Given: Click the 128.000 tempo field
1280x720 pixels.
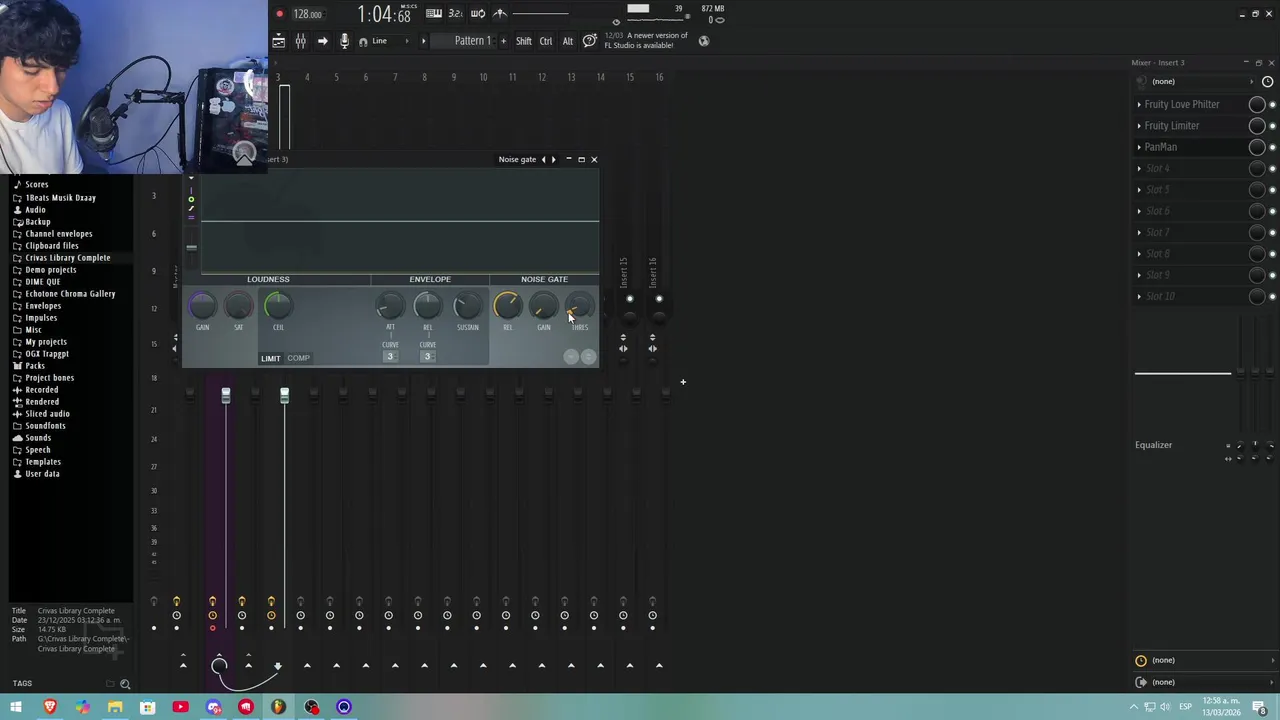Looking at the screenshot, I should [308, 14].
